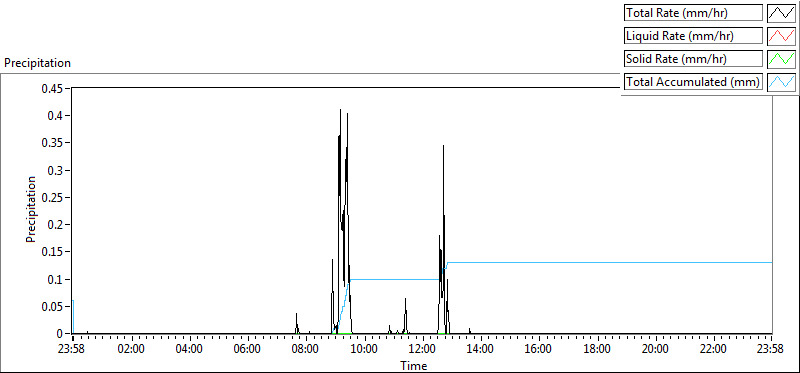Click the tallest rate peak near 09:00
The height and width of the screenshot is (373, 800).
coord(340,110)
